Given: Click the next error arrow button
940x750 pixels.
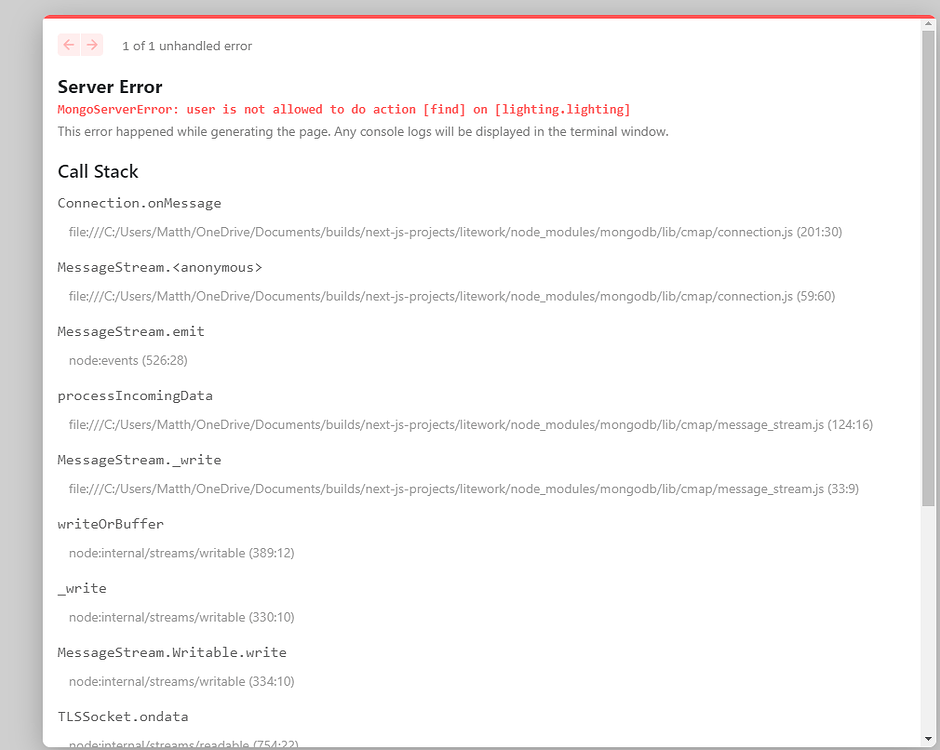Looking at the screenshot, I should (x=92, y=45).
